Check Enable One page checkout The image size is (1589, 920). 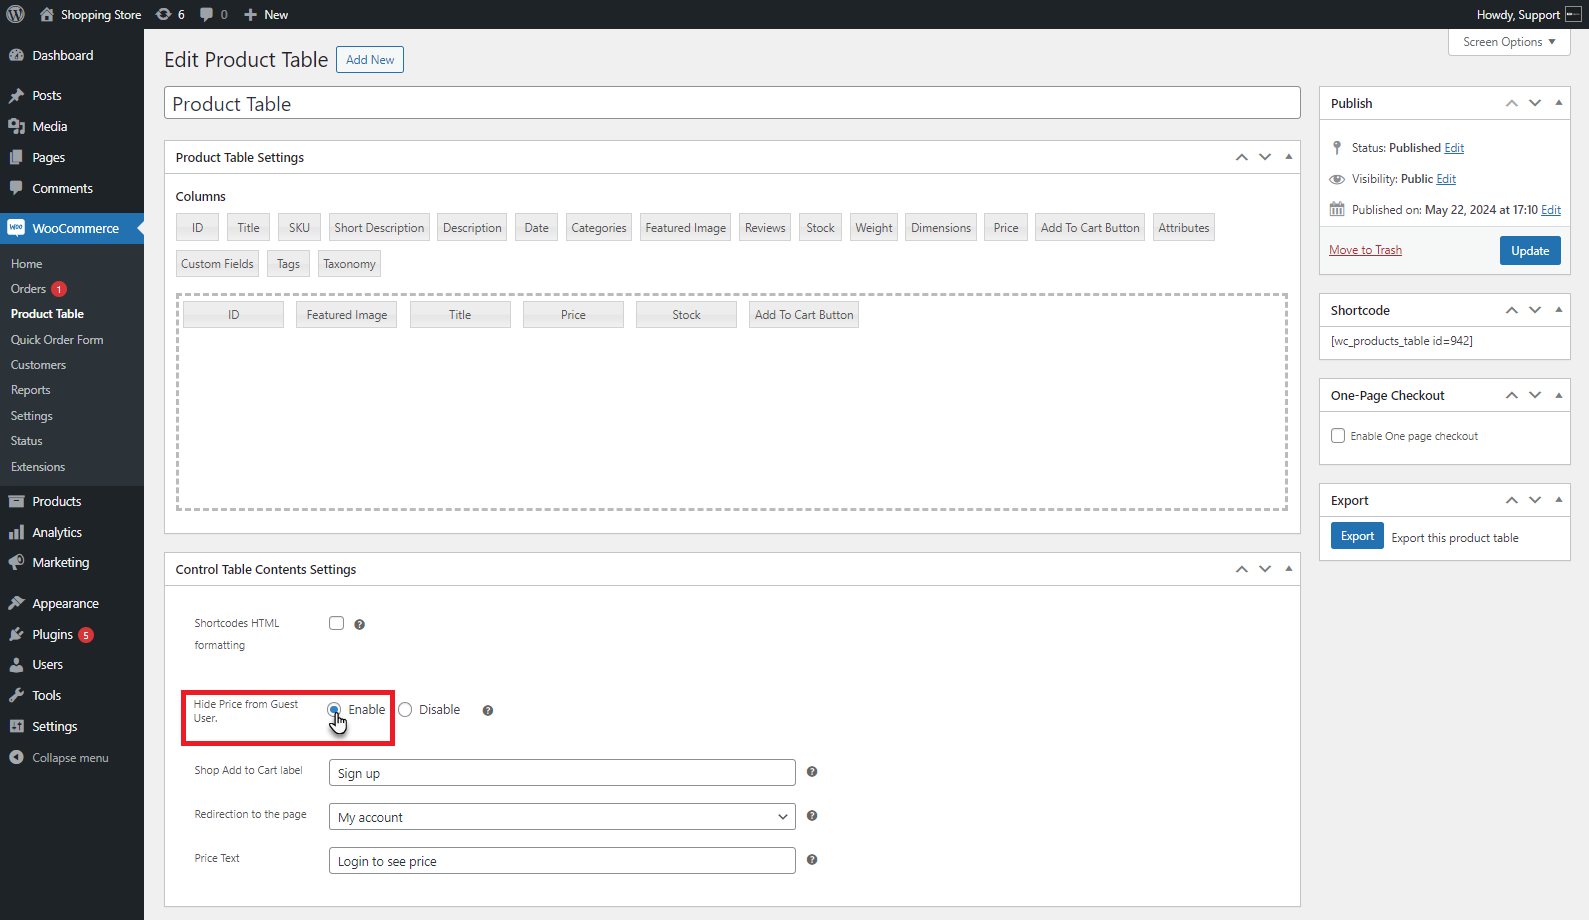pos(1338,436)
